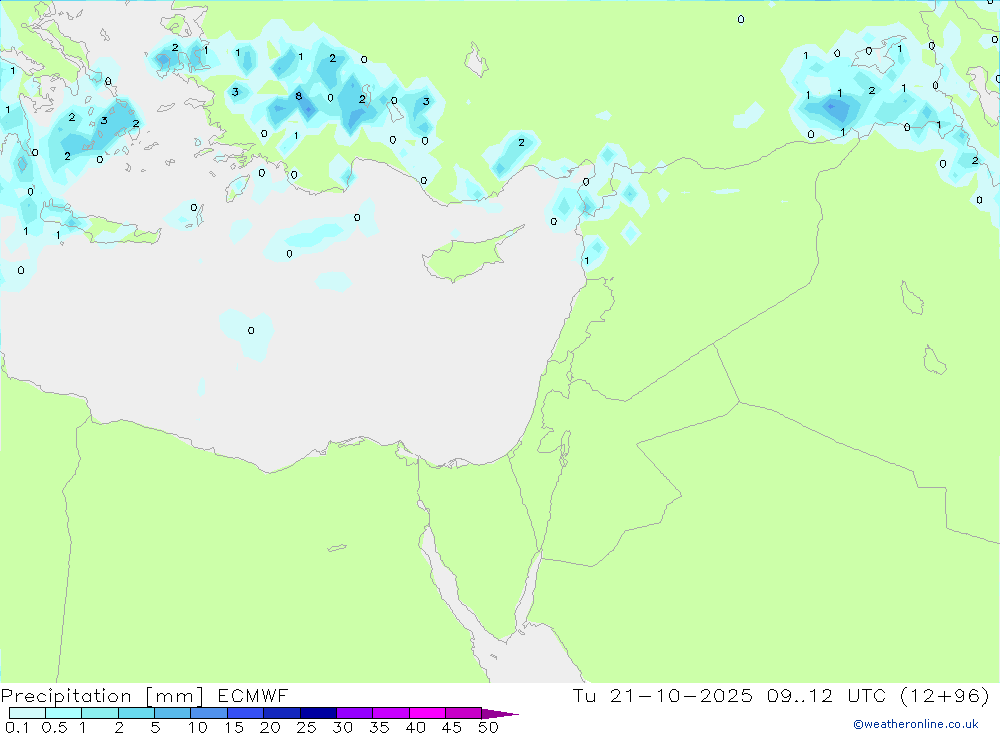The height and width of the screenshot is (733, 1000).
Task: Click the "30" legend scale label
Action: [342, 727]
